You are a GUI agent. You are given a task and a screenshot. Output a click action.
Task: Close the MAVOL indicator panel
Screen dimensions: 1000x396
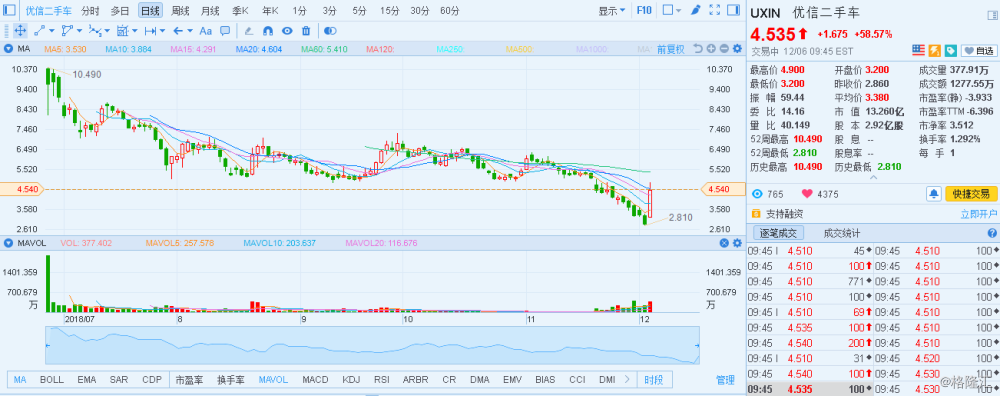click(724, 243)
